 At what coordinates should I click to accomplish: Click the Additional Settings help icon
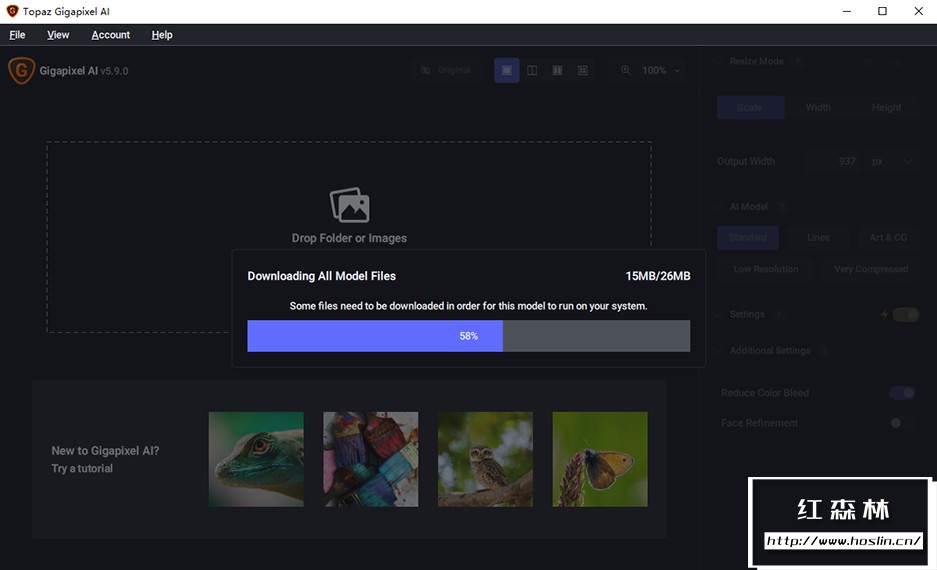pyautogui.click(x=825, y=351)
